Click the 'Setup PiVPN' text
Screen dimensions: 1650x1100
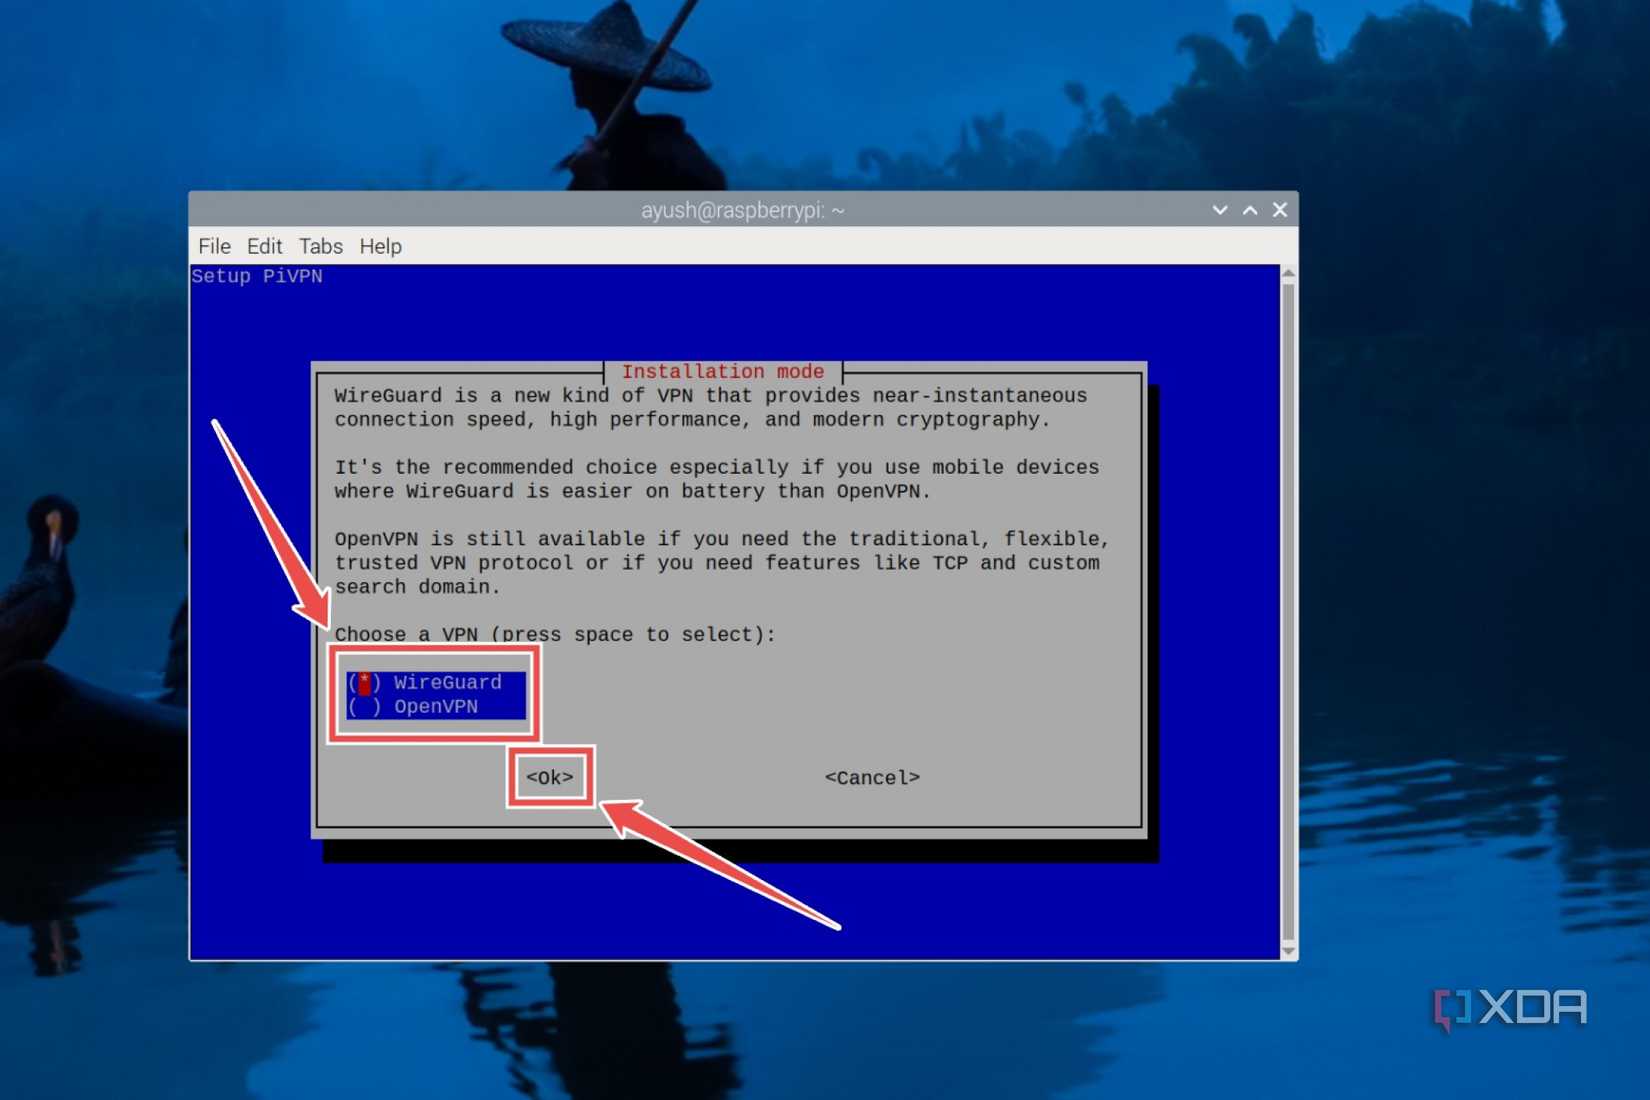[257, 276]
